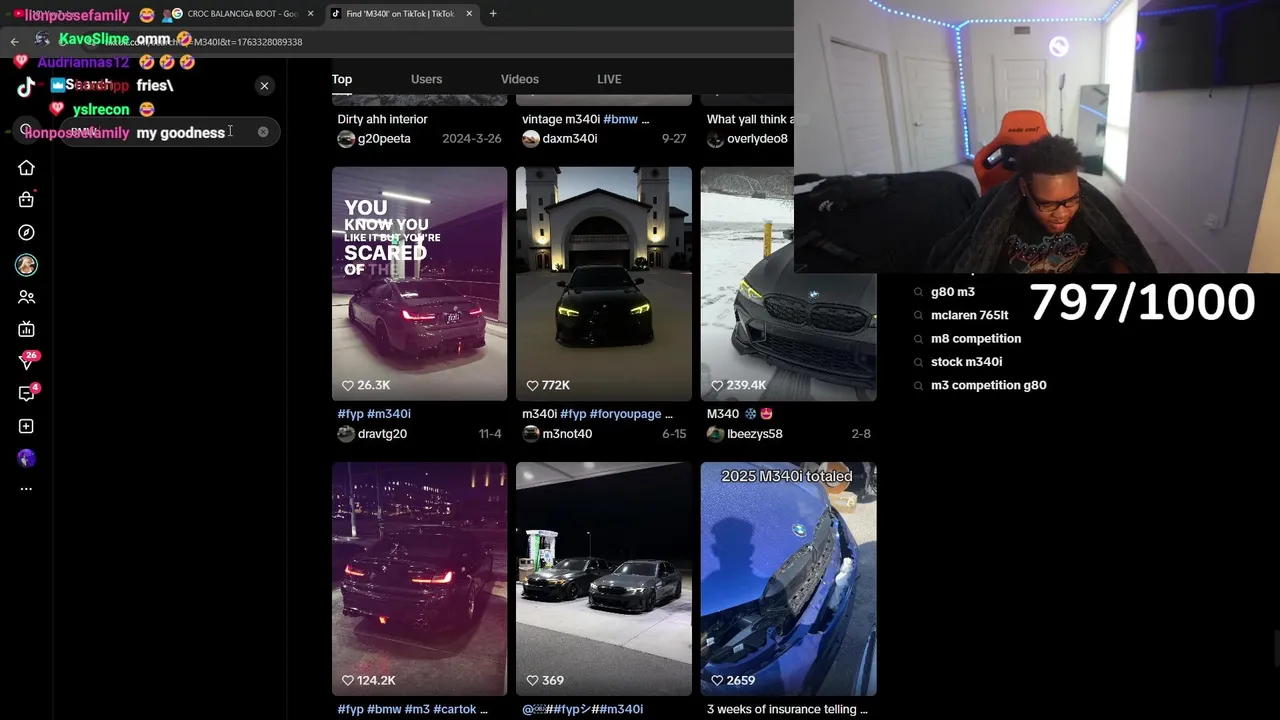Viewport: 1280px width, 720px height.
Task: Click the #m340i hashtag under dravtg20 video
Action: coord(389,414)
